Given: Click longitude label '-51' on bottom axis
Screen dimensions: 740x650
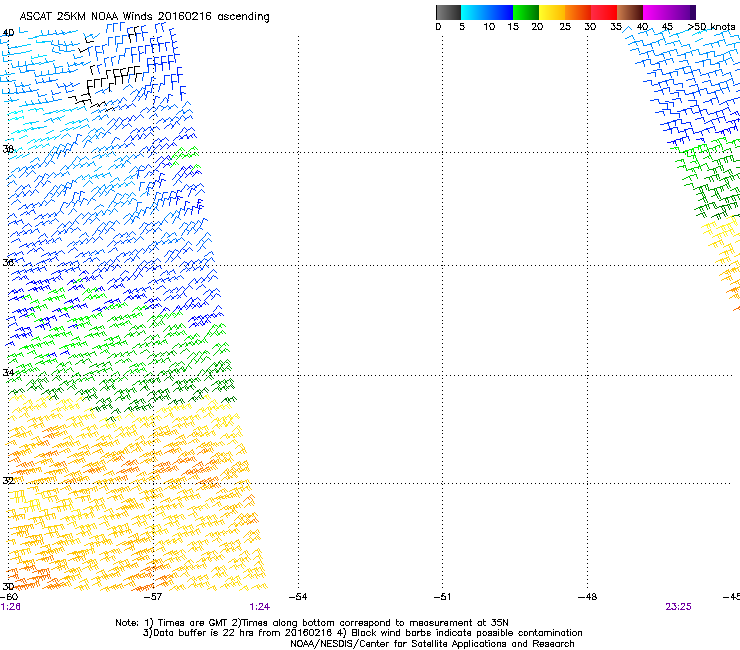Looking at the screenshot, I should [x=442, y=597].
